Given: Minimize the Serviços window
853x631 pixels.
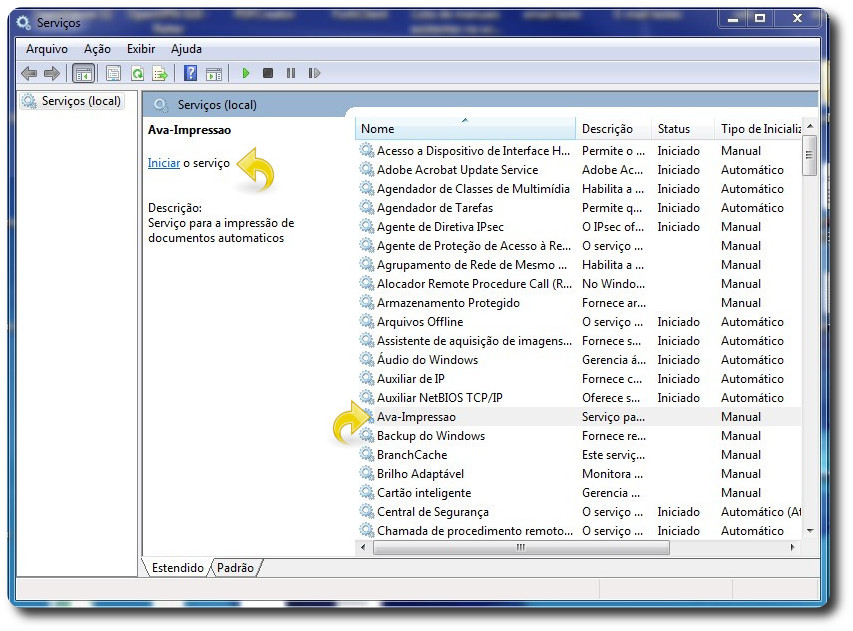Looking at the screenshot, I should (x=733, y=19).
